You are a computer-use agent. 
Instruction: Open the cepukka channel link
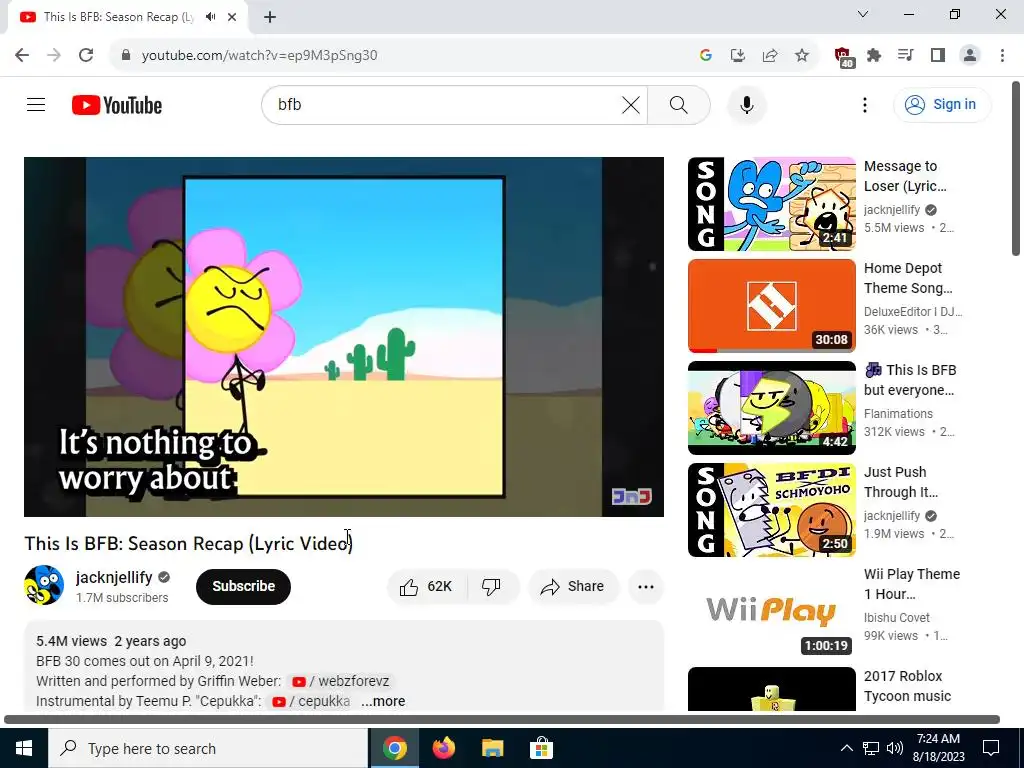[311, 701]
